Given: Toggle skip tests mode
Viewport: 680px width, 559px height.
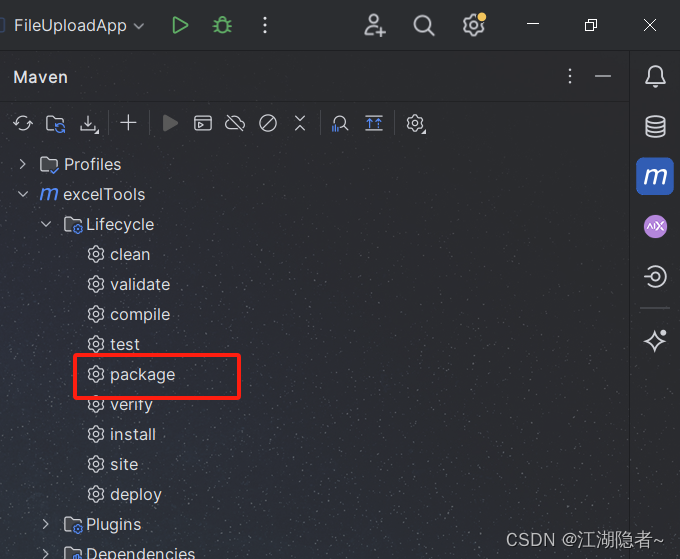Looking at the screenshot, I should (268, 124).
